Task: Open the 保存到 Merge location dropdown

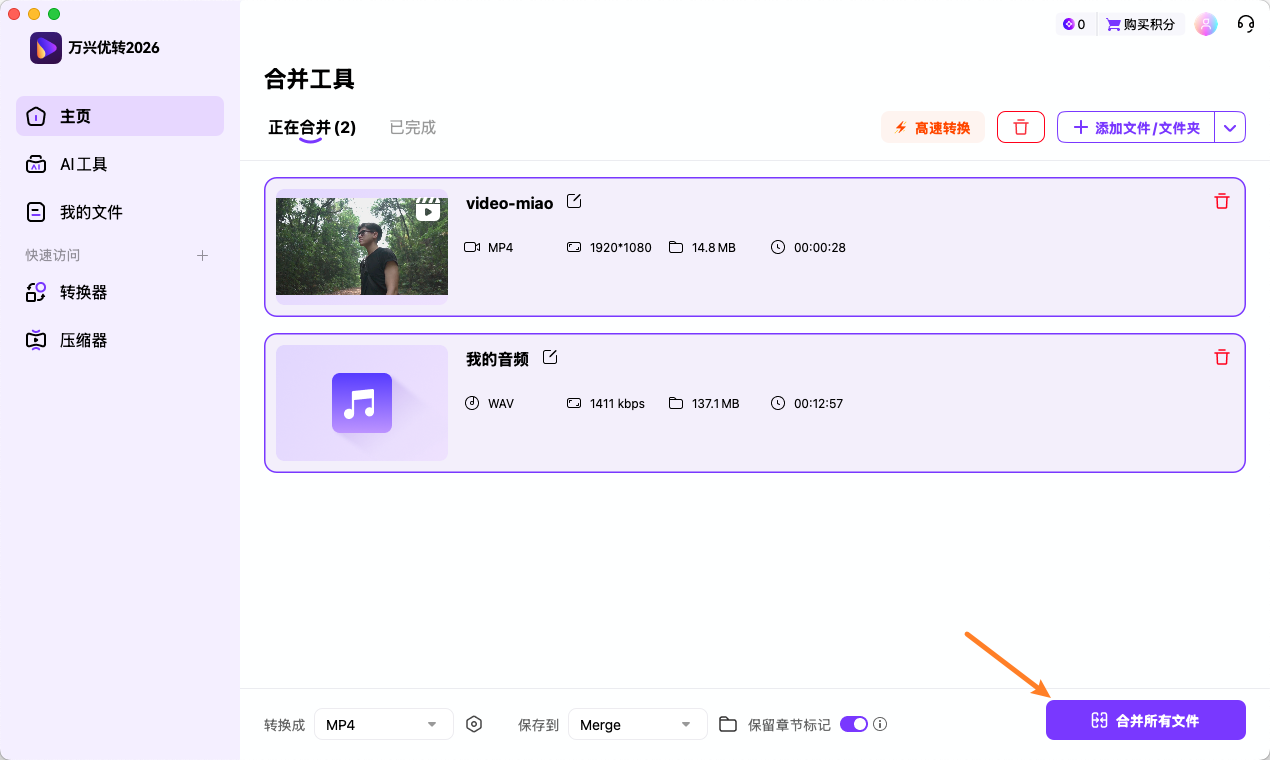Action: click(x=637, y=723)
